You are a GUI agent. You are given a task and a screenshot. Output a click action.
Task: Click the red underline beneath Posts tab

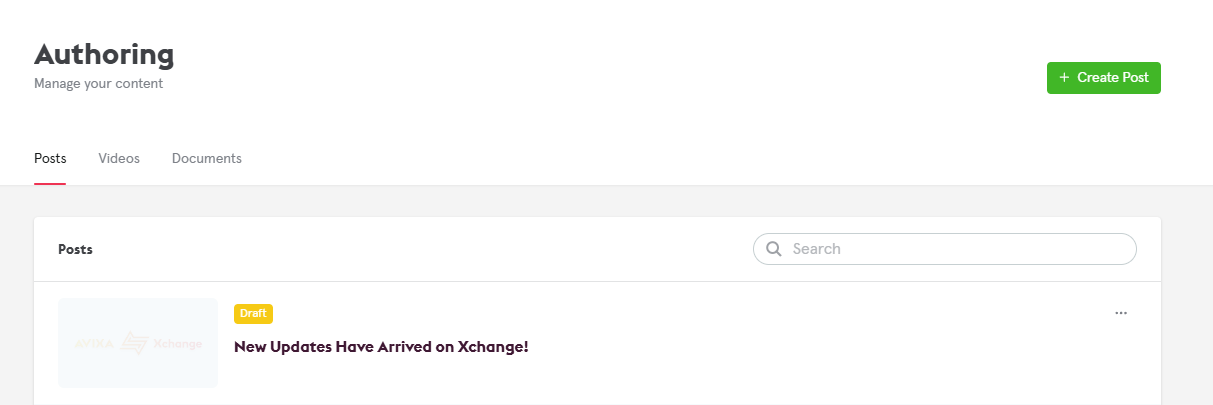click(x=50, y=184)
